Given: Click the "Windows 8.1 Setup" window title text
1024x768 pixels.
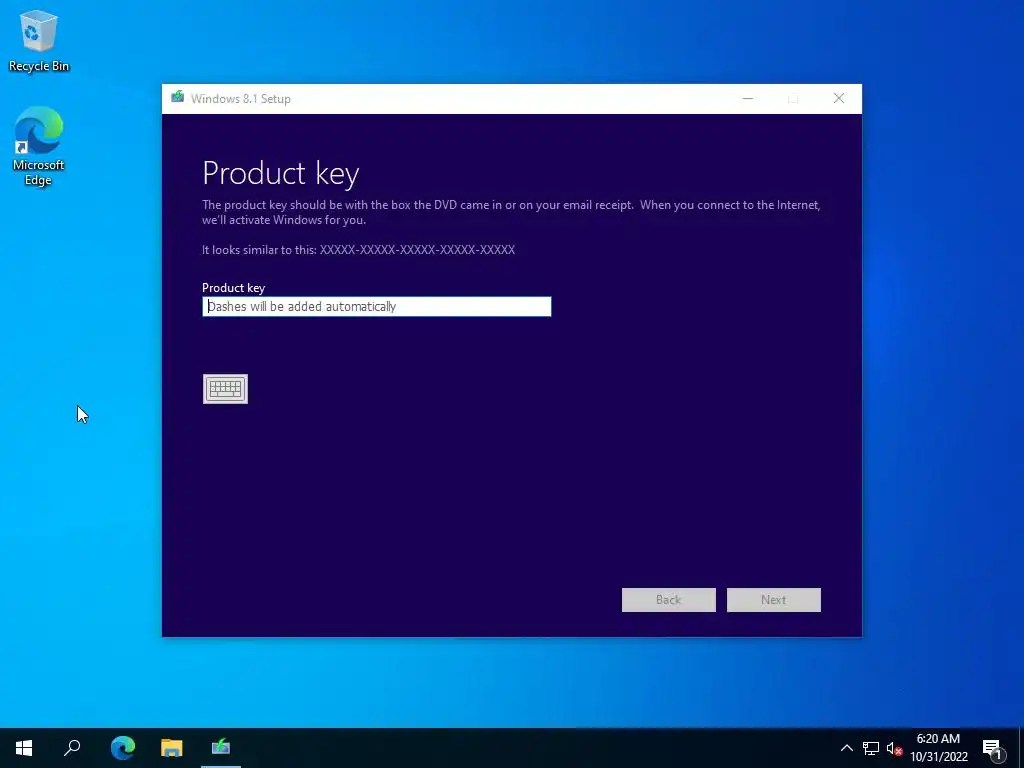Looking at the screenshot, I should (240, 99).
